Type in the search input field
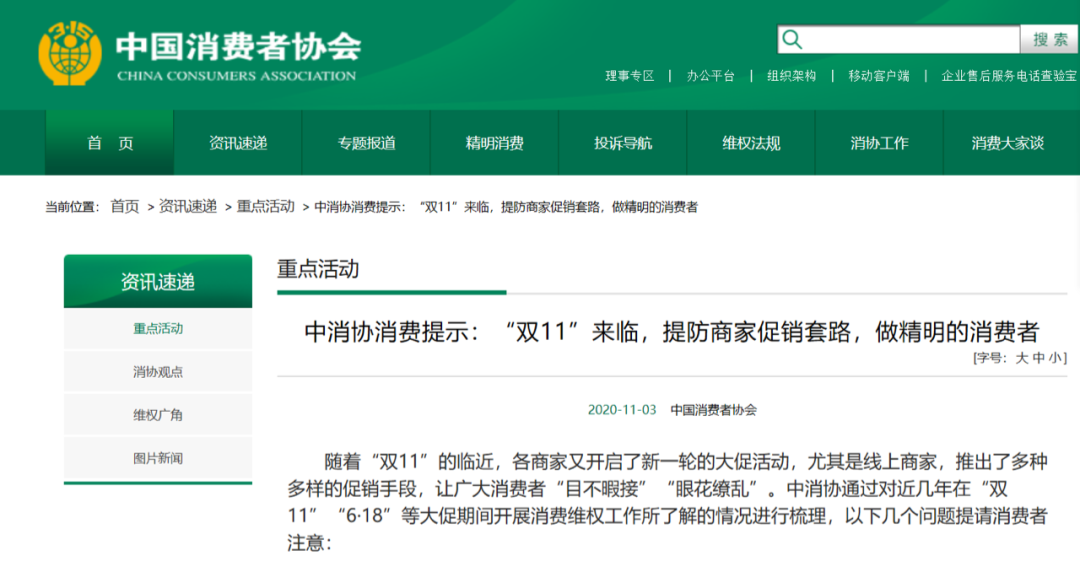Viewport: 1080px width, 567px height. (x=910, y=40)
